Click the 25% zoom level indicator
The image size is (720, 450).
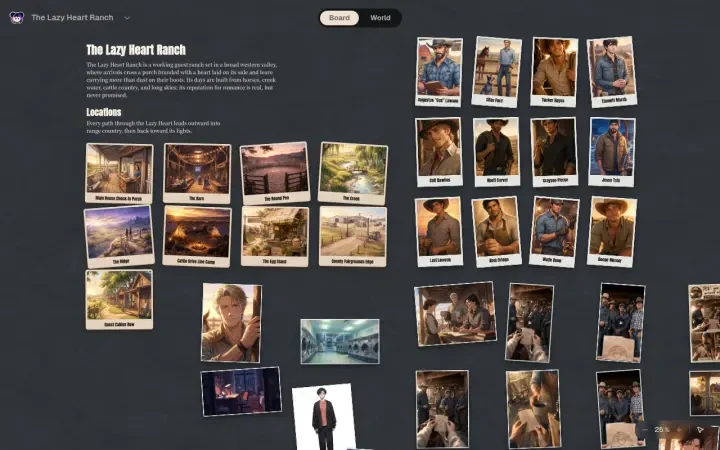pos(662,430)
